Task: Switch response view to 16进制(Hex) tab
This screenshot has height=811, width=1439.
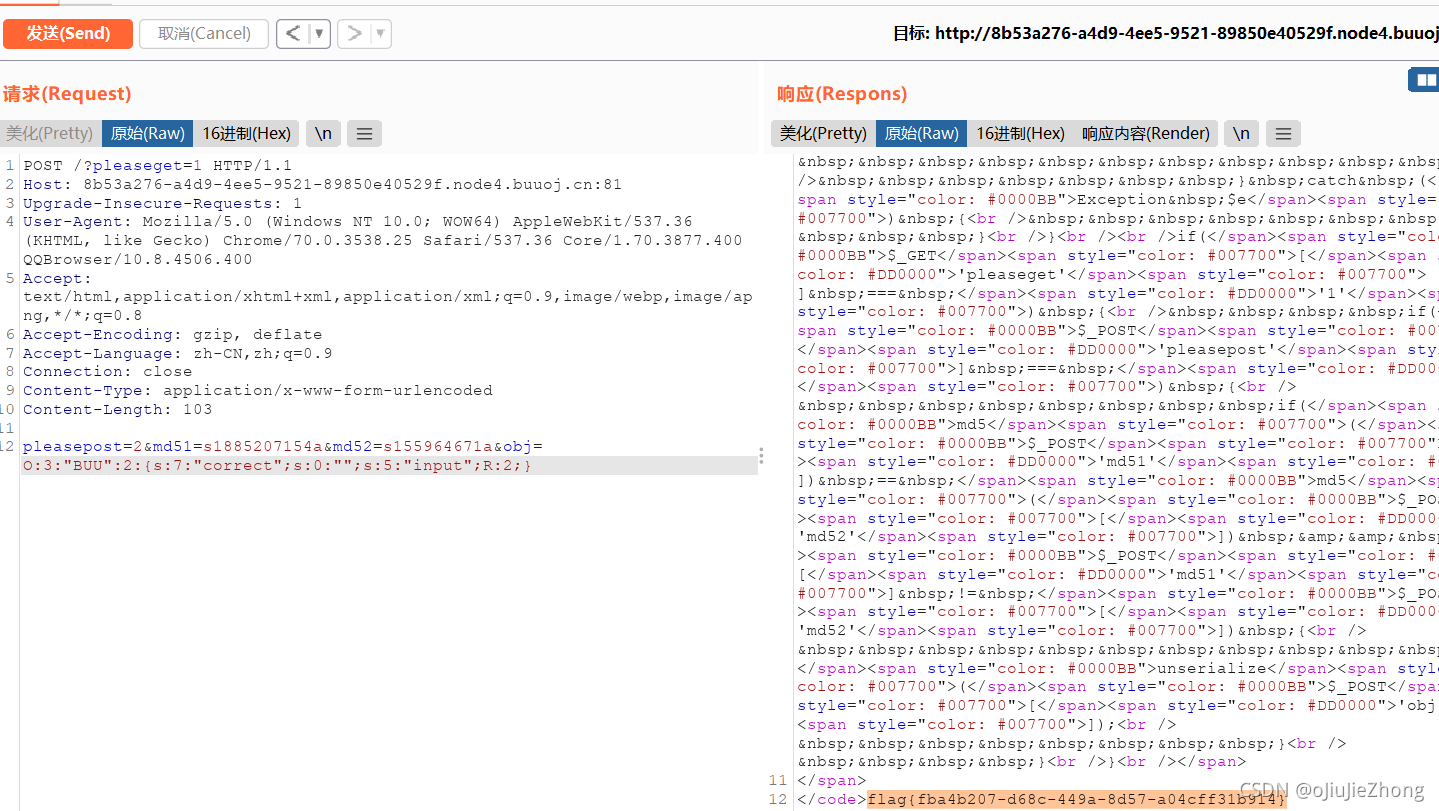Action: pyautogui.click(x=1020, y=133)
